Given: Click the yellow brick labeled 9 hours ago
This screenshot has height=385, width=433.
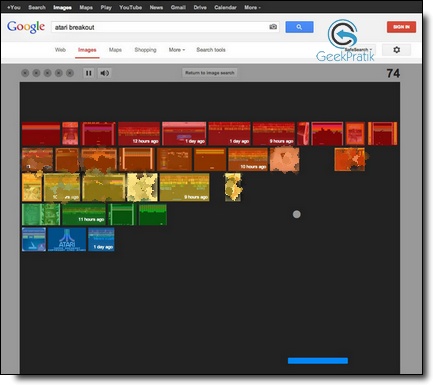Looking at the screenshot, I should point(185,187).
